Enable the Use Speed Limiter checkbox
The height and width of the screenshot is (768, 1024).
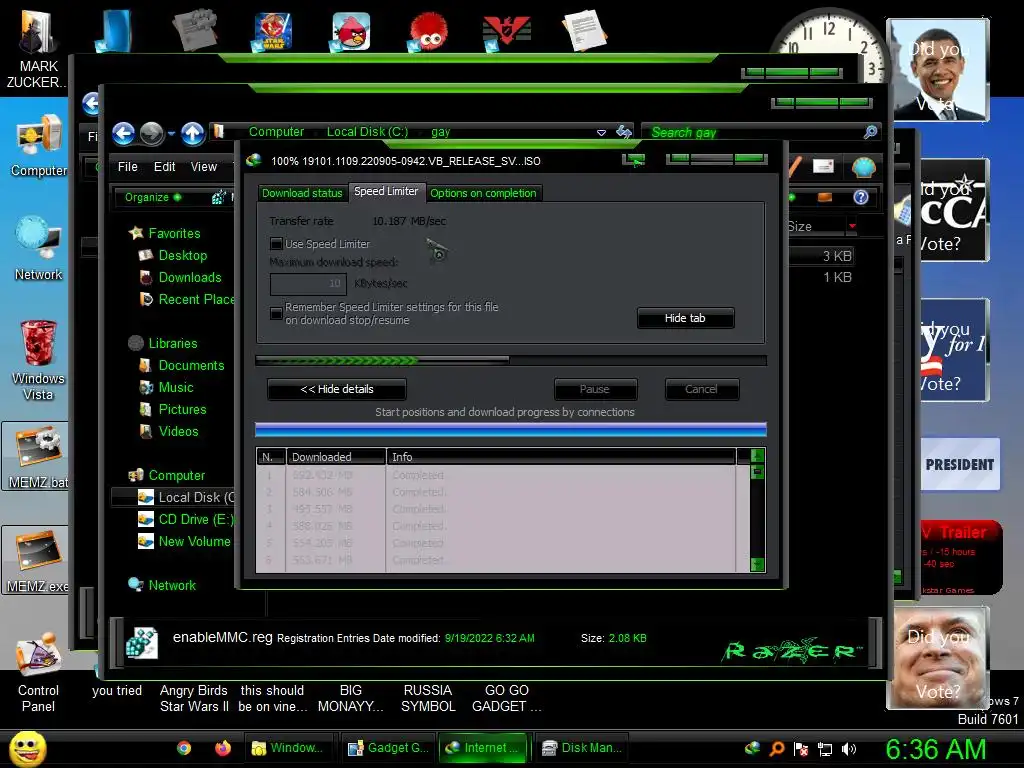click(276, 244)
